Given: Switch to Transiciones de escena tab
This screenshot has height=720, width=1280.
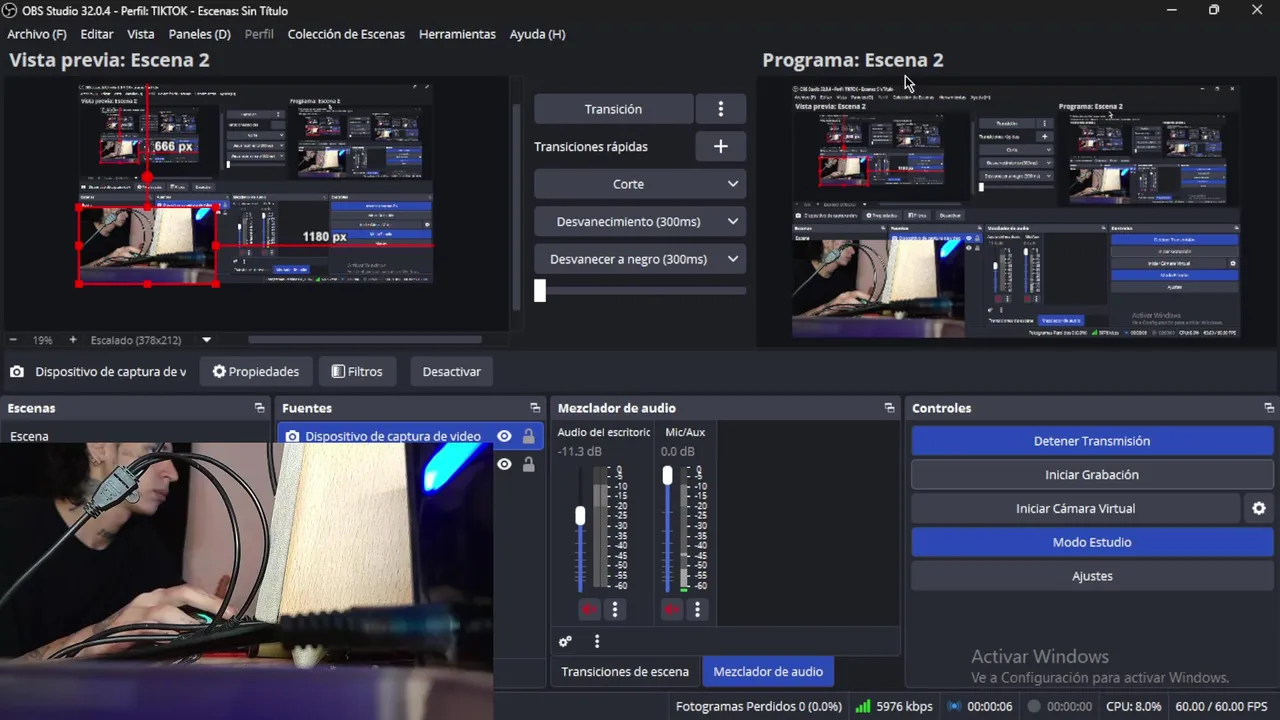Looking at the screenshot, I should tap(625, 672).
